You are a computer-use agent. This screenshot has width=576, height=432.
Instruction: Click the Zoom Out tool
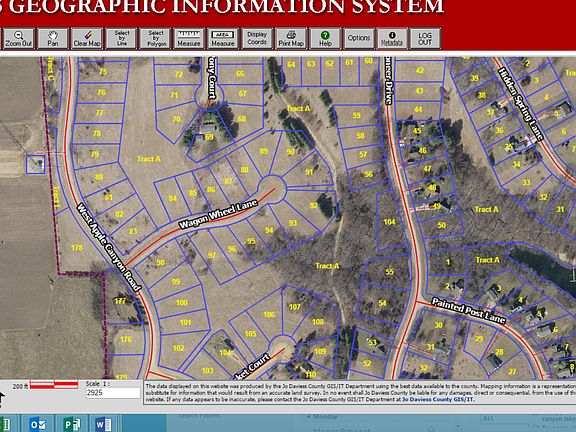(18, 39)
